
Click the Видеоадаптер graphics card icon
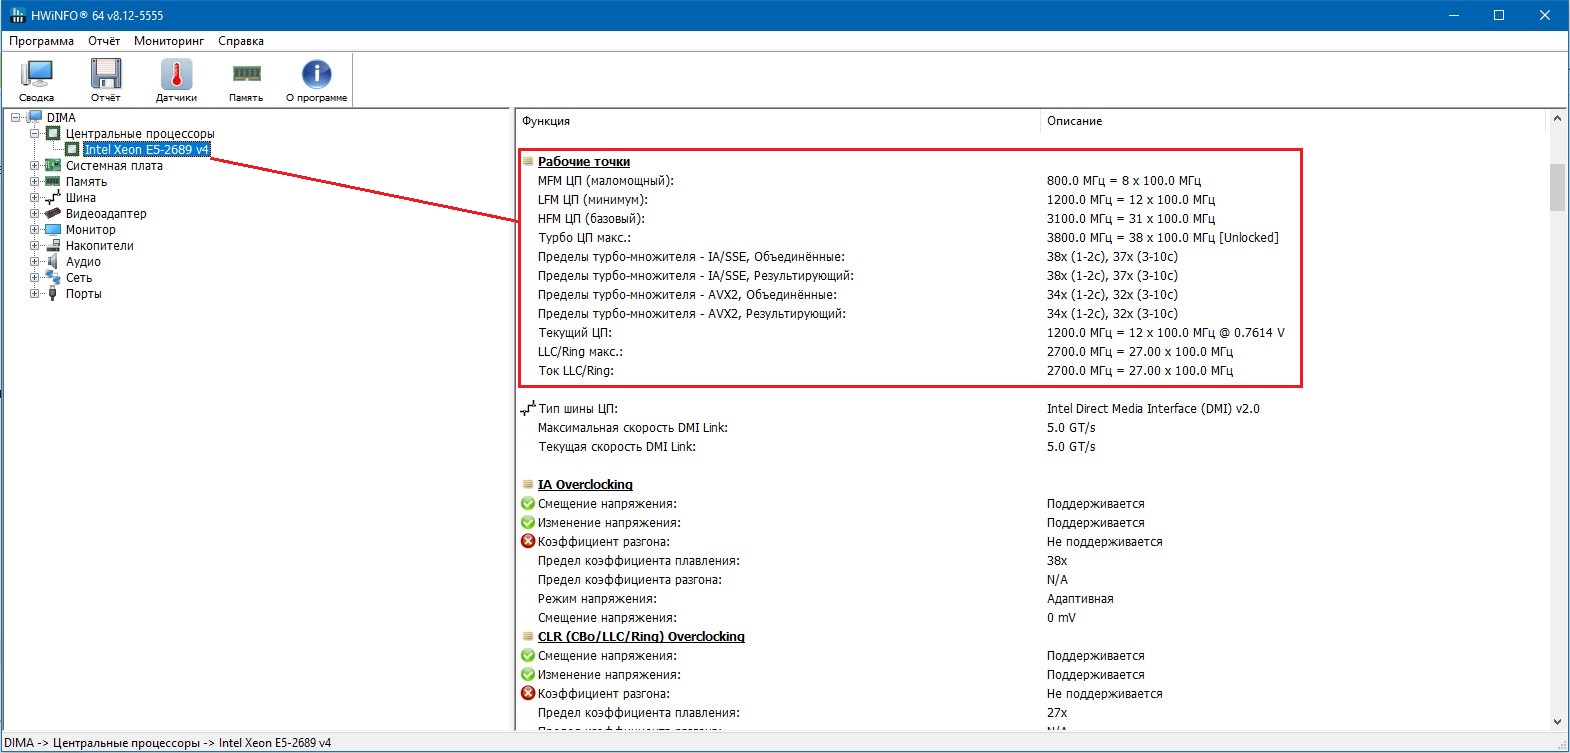coord(53,213)
